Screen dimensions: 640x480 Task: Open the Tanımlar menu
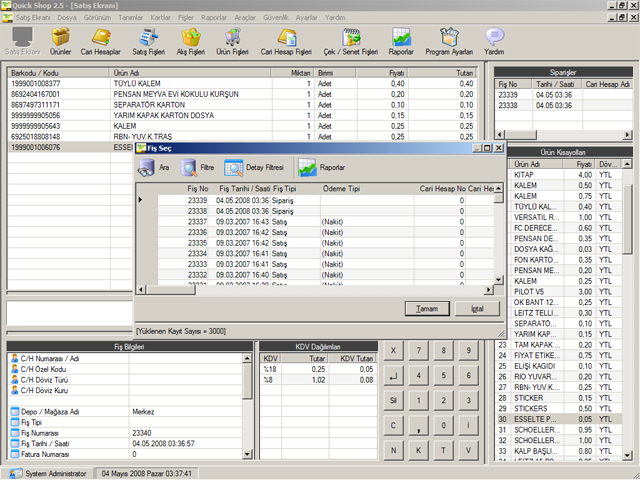(131, 18)
